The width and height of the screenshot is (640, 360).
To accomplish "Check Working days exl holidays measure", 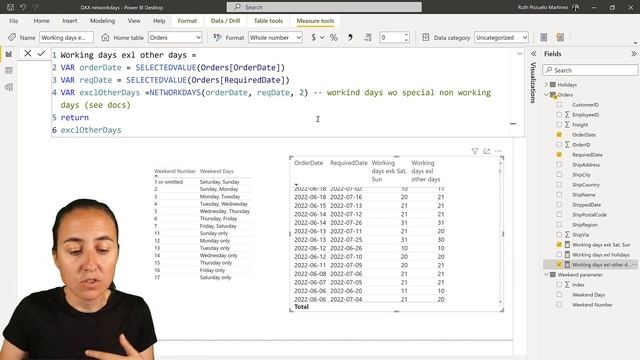I will [x=559, y=254].
